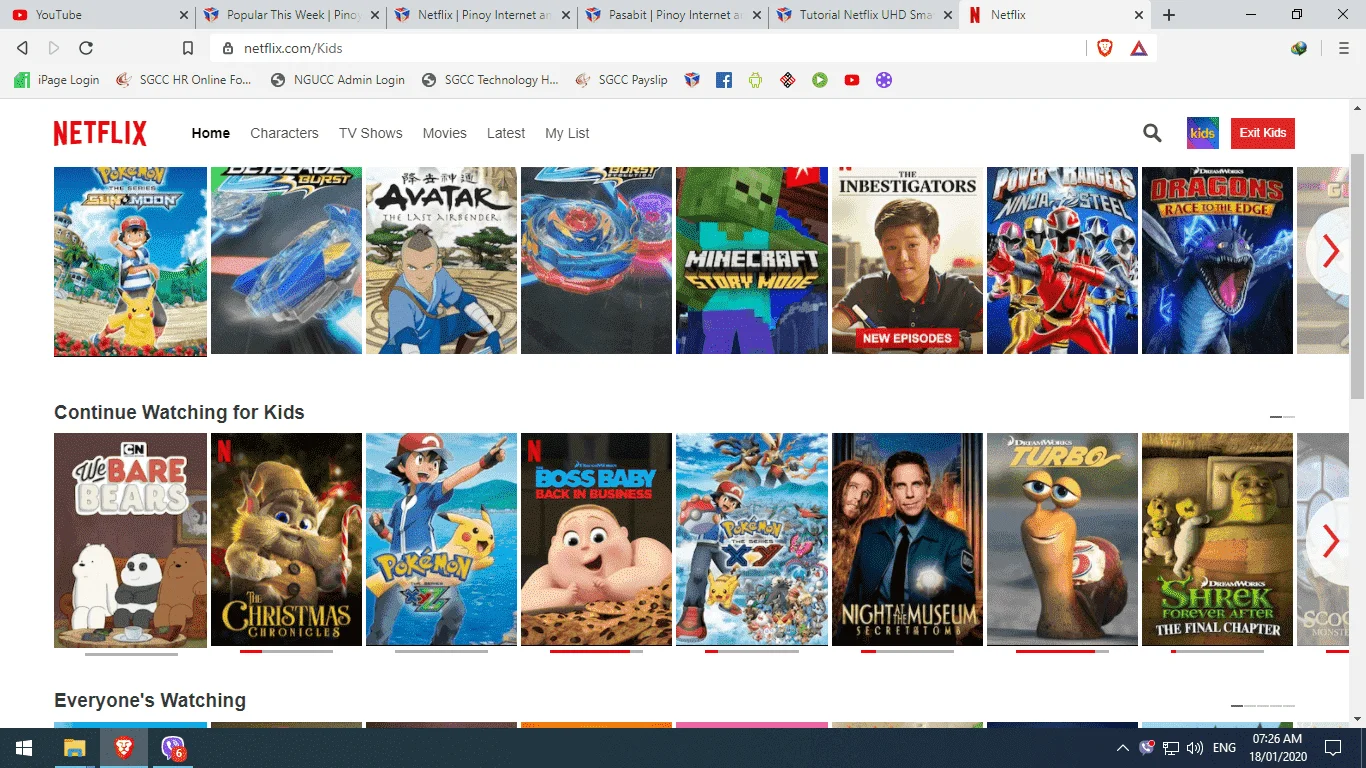
Task: Open My List in Netflix navigation
Action: pyautogui.click(x=567, y=133)
